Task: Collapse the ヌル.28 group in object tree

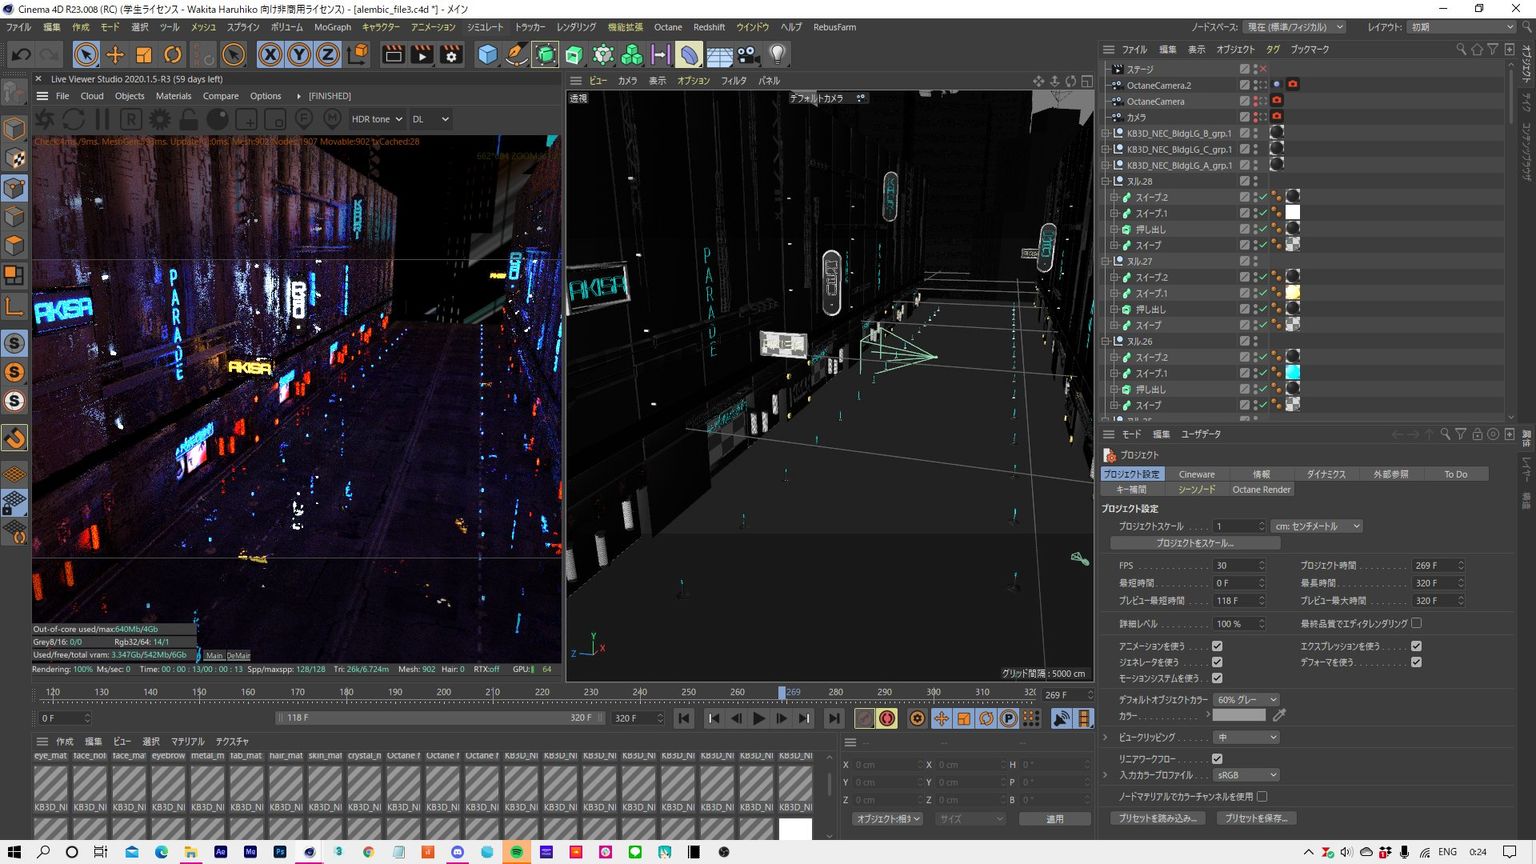Action: pos(1106,181)
